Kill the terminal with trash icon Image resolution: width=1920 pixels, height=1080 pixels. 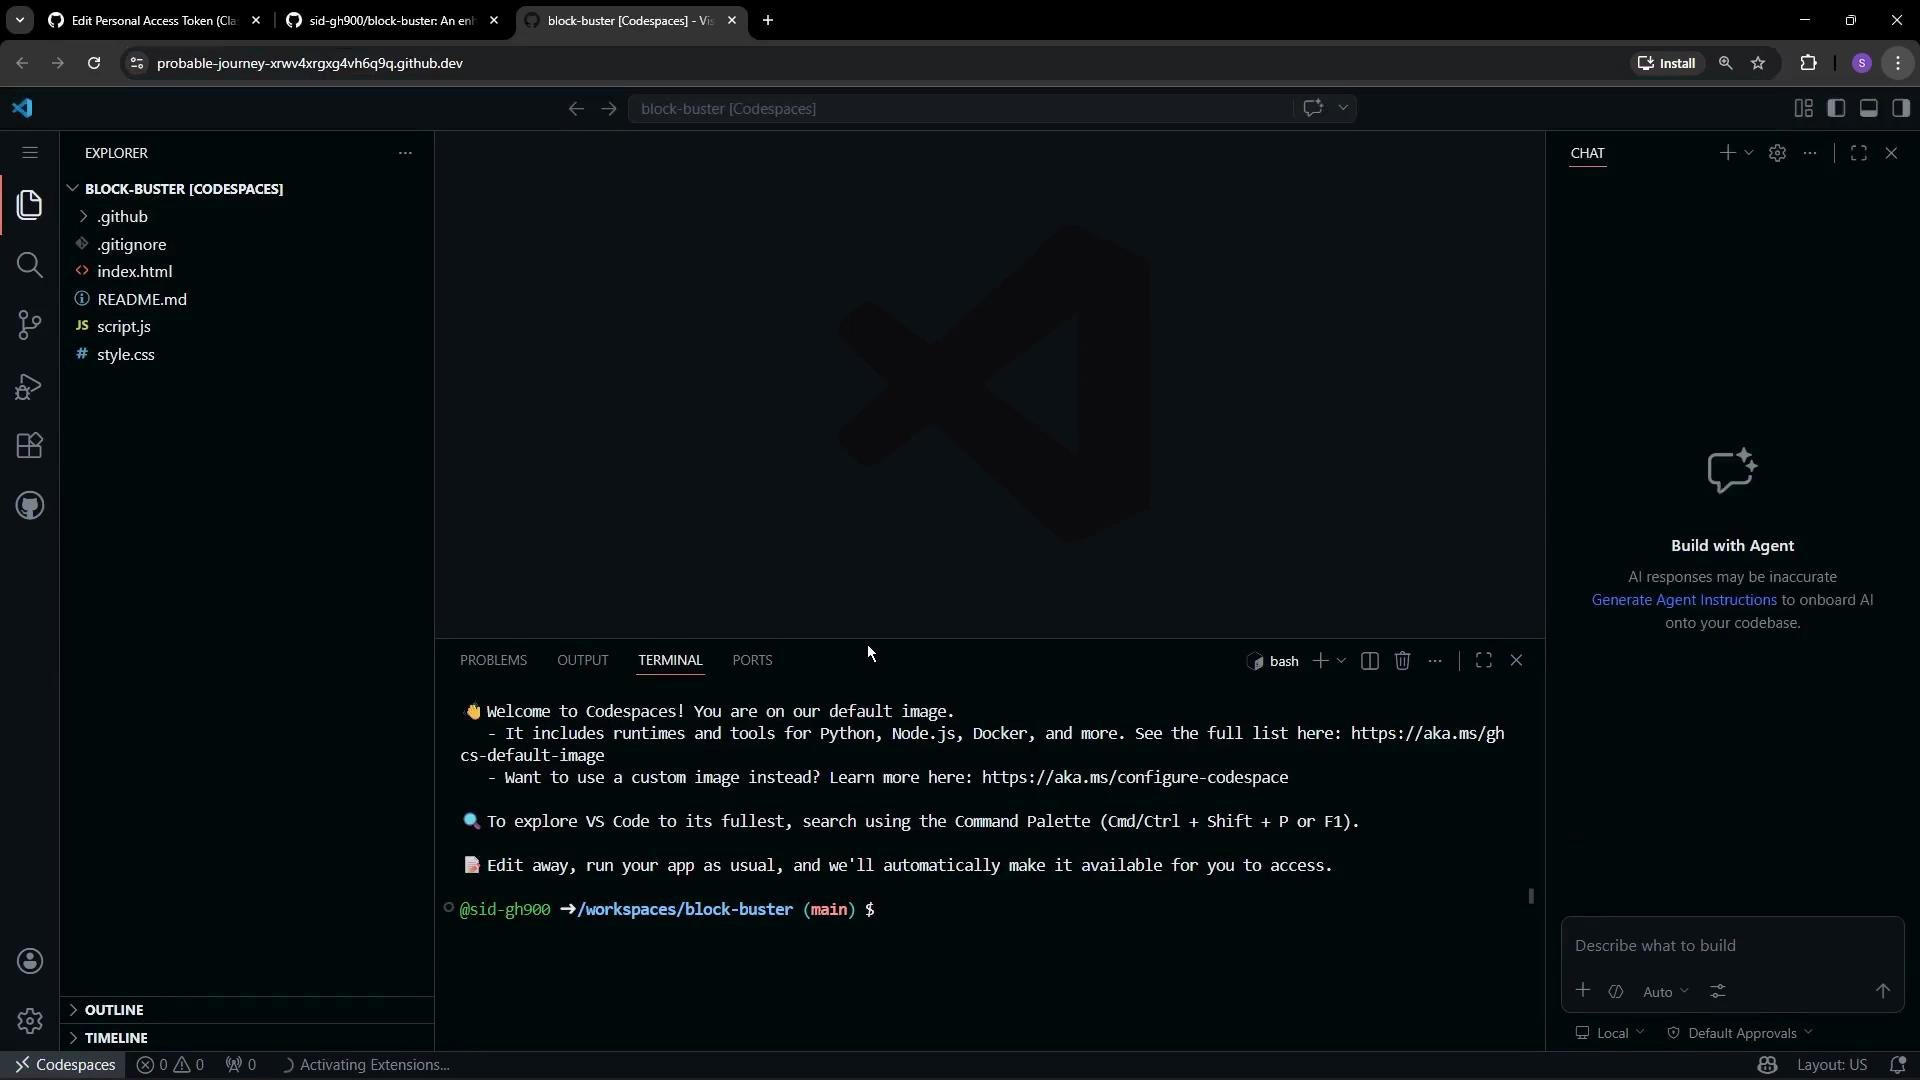(x=1403, y=661)
